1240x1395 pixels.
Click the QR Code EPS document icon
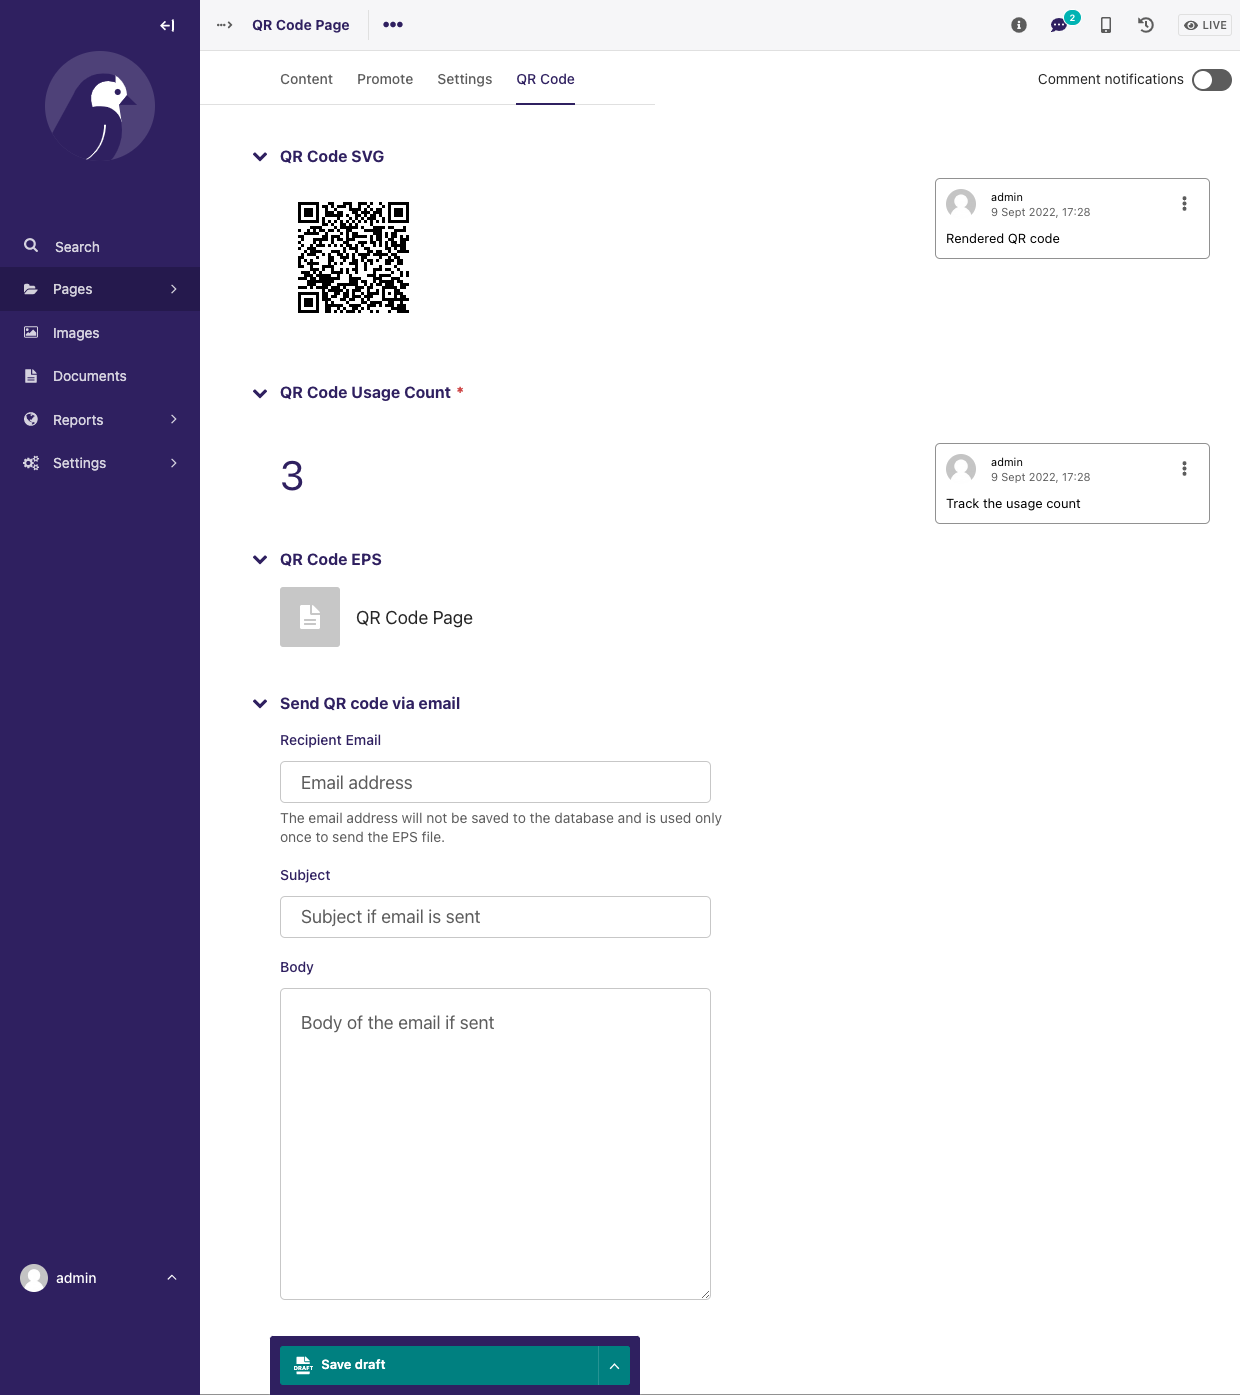pos(310,617)
